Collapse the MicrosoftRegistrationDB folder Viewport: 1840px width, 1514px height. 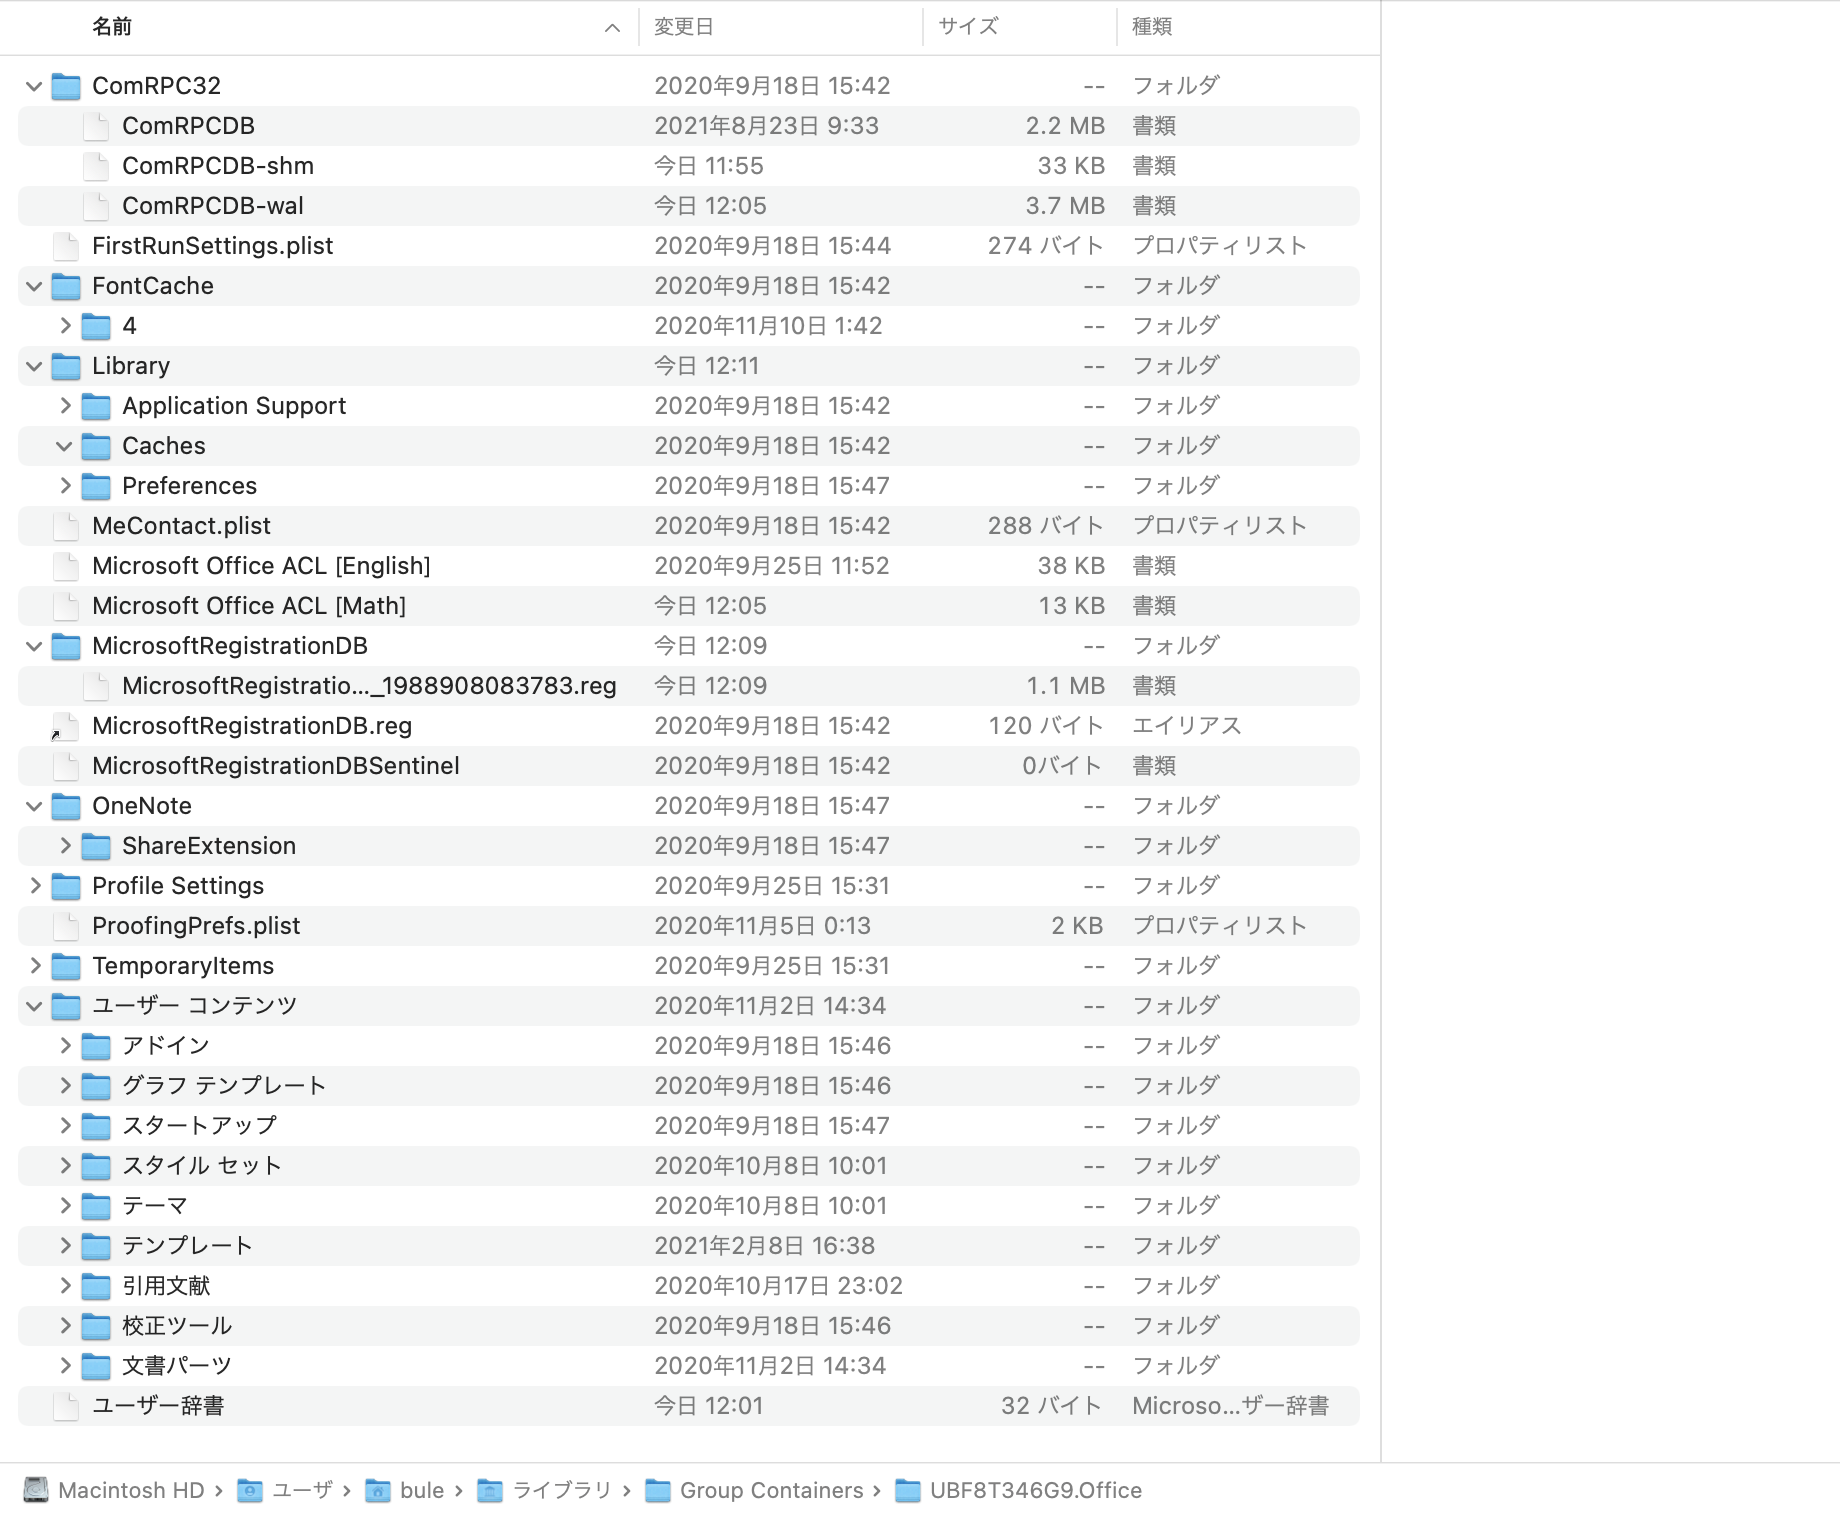pos(34,646)
